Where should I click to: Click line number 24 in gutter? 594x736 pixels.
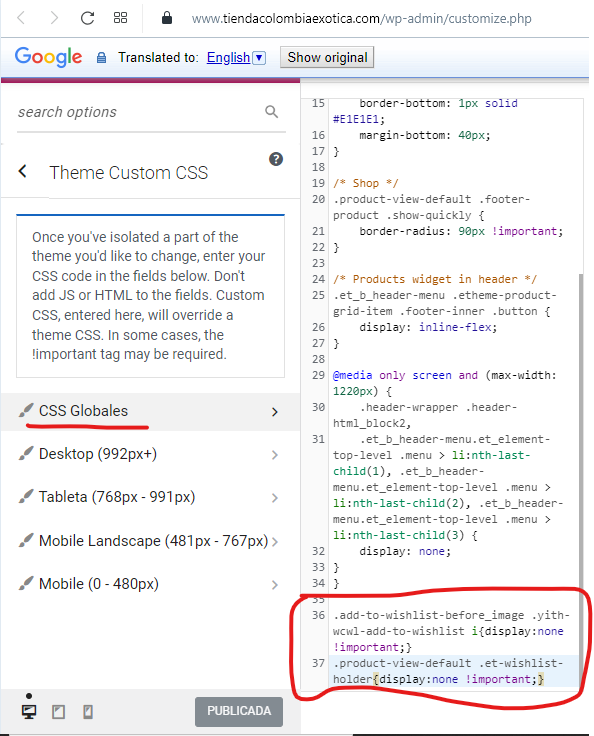[x=318, y=279]
